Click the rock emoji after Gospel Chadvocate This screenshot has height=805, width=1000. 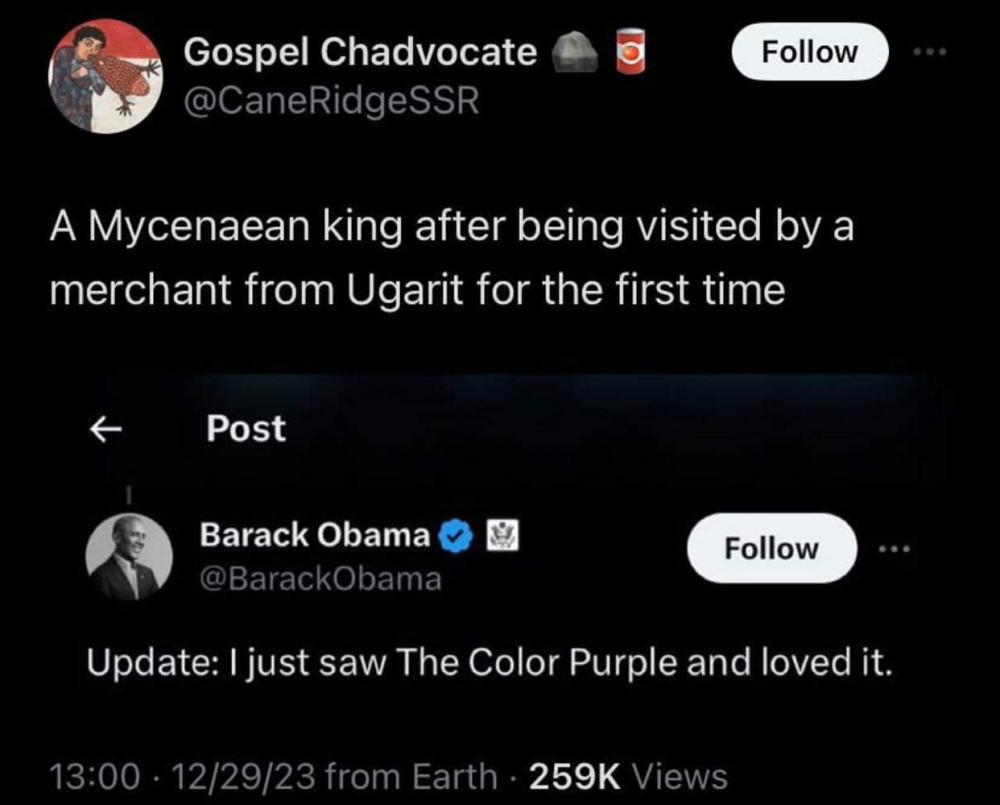tap(575, 52)
